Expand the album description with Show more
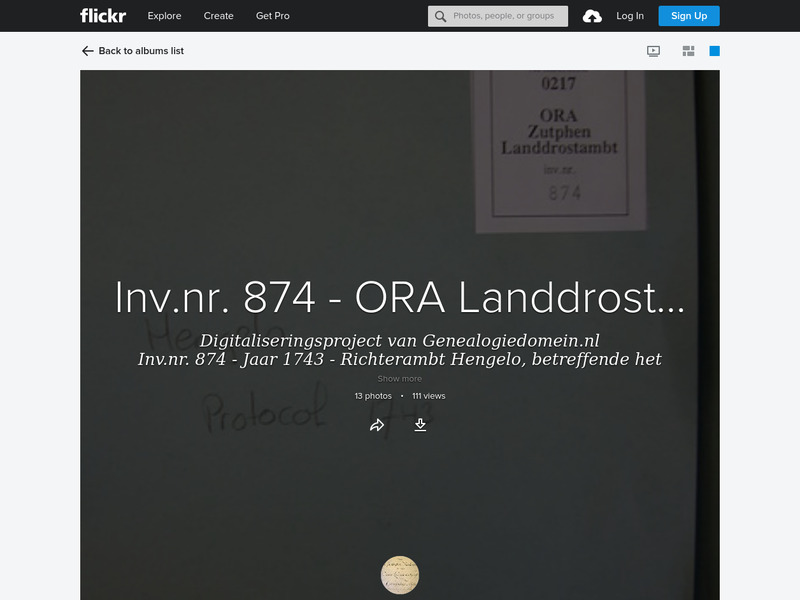This screenshot has height=600, width=800. [400, 378]
